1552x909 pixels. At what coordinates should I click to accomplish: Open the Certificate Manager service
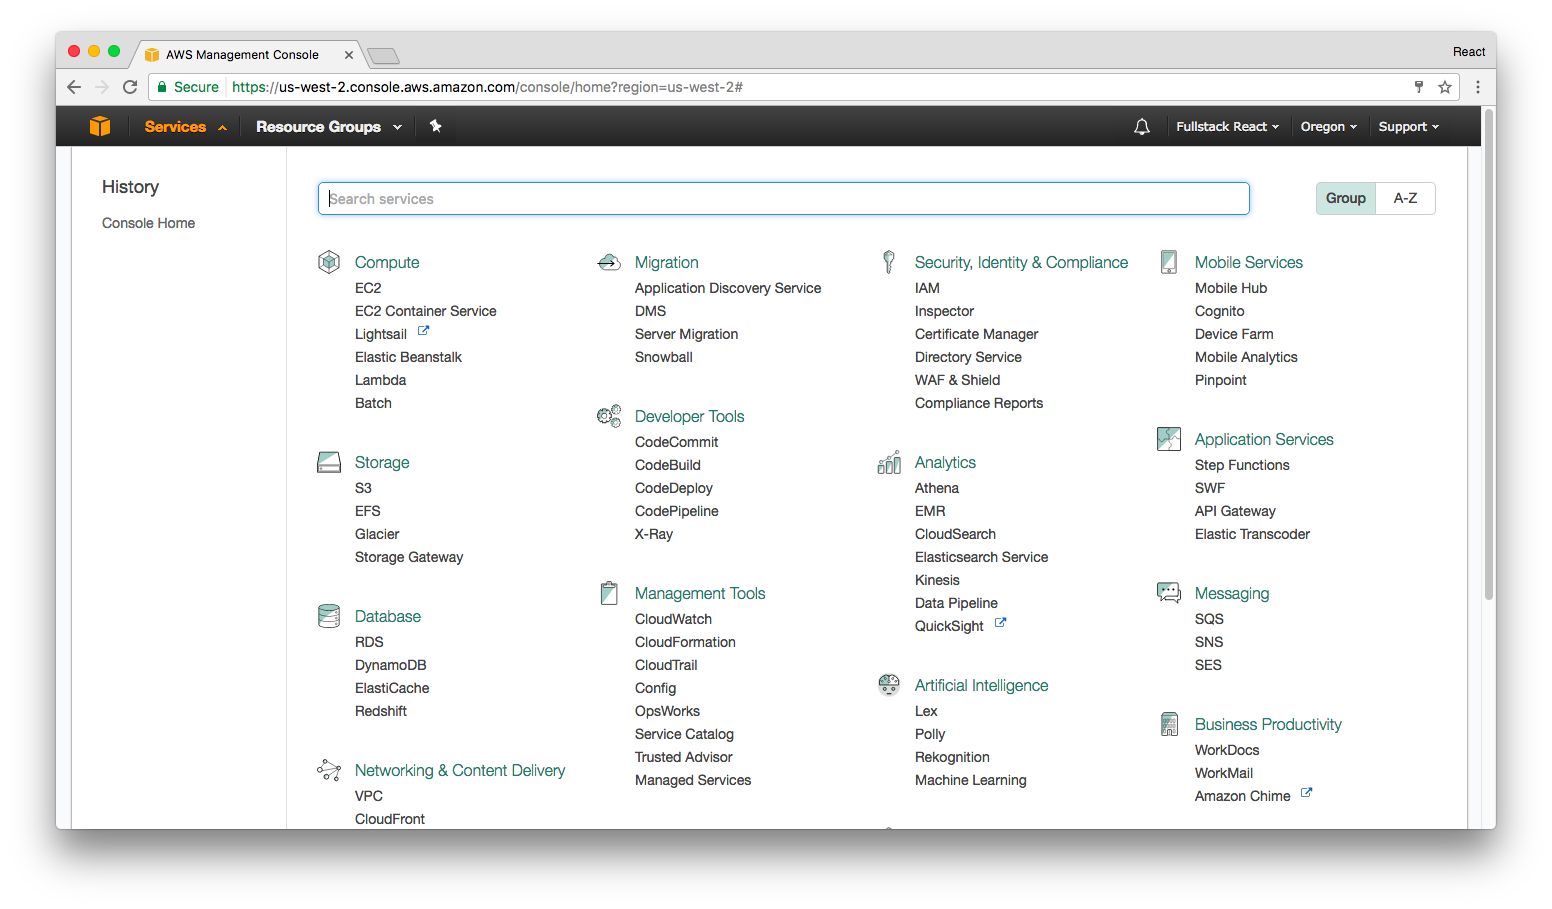click(x=976, y=334)
